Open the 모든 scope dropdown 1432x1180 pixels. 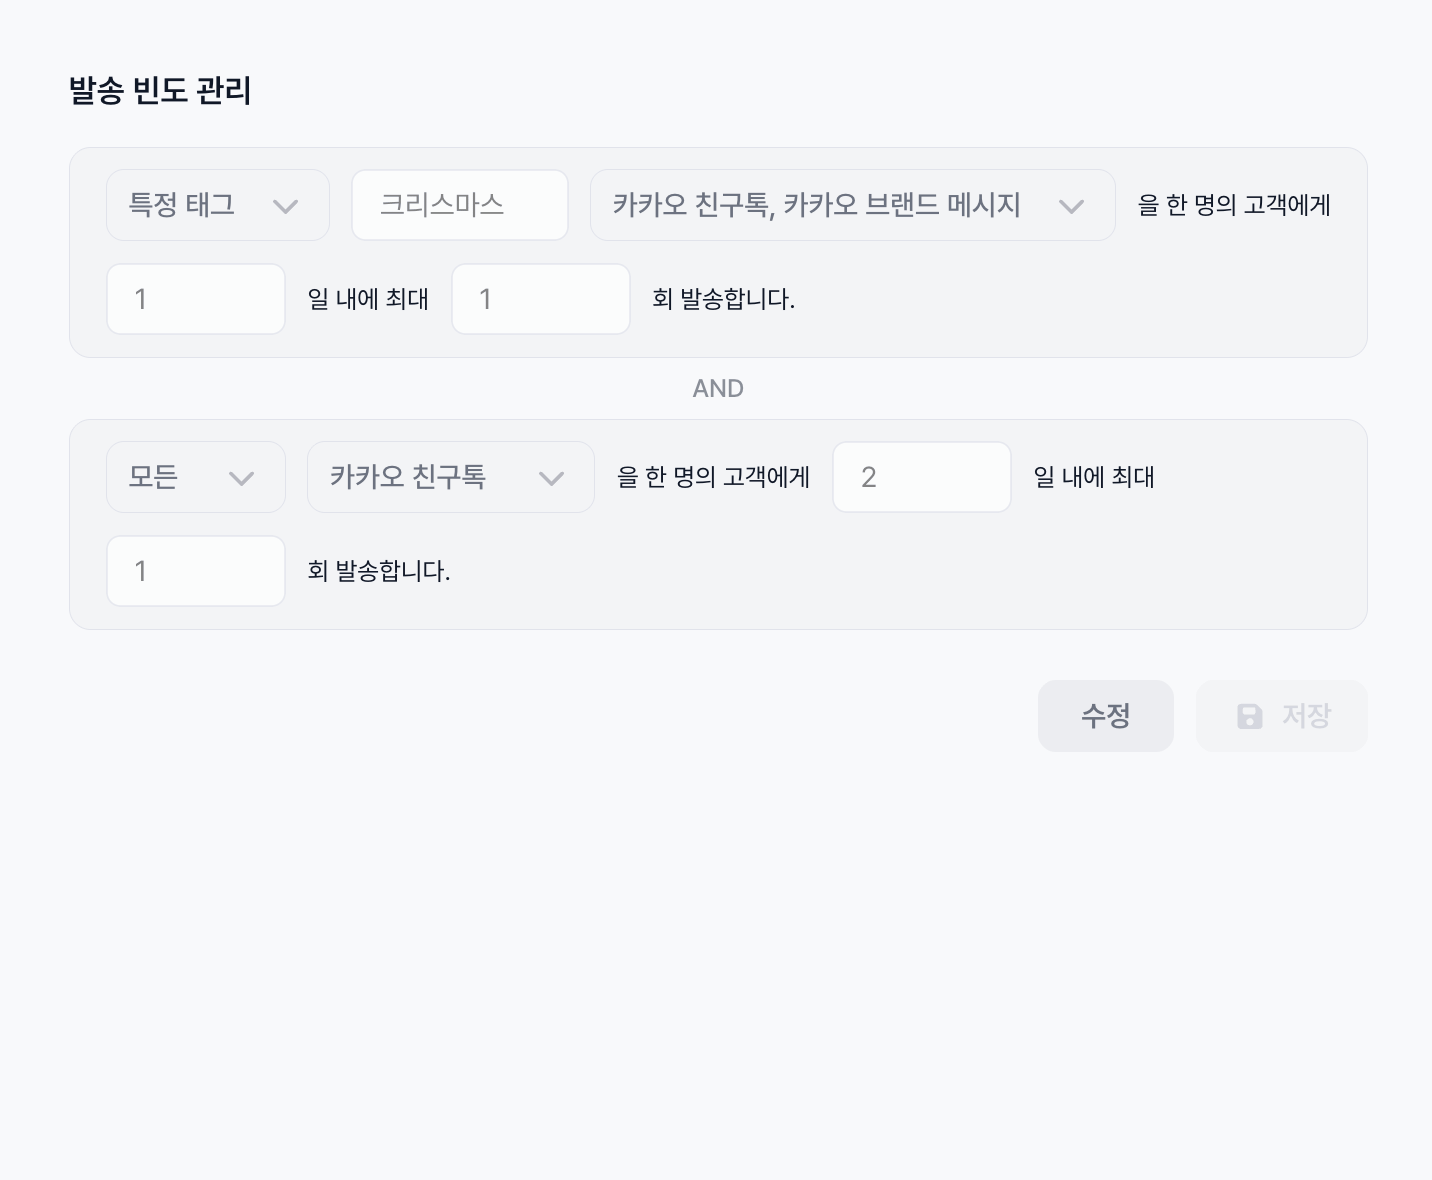(195, 477)
